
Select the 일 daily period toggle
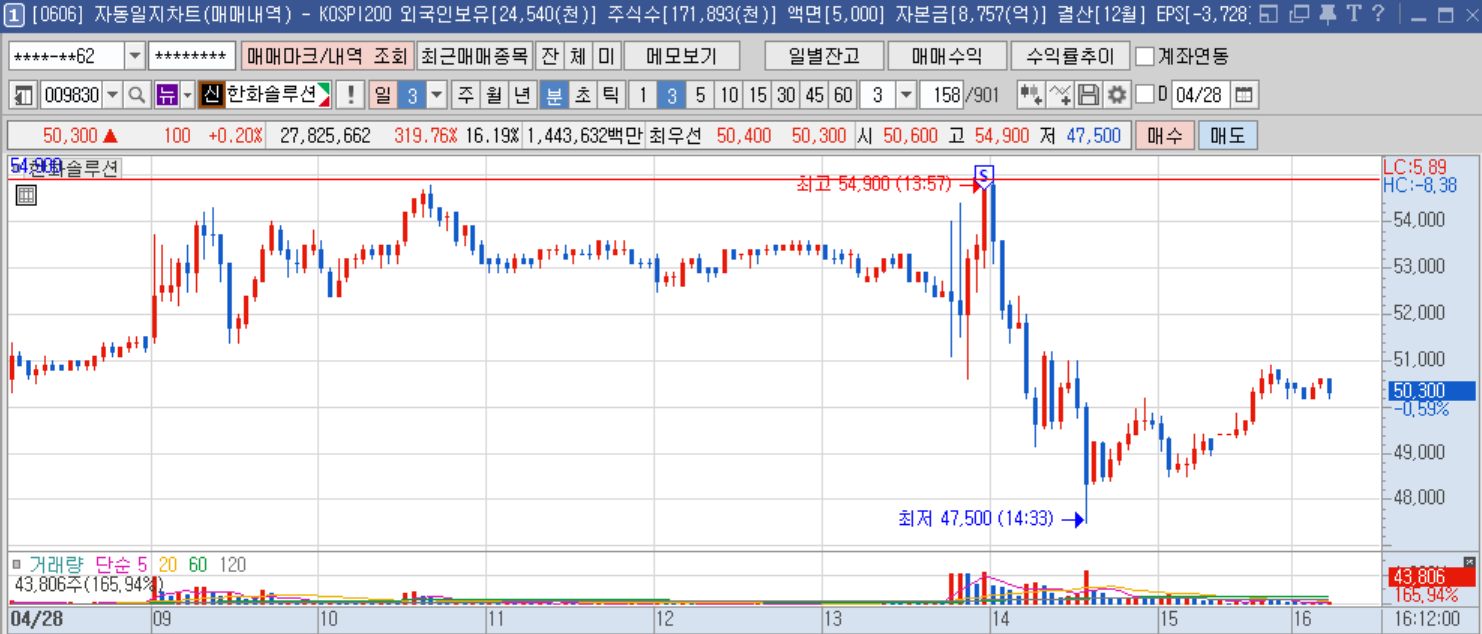(382, 95)
